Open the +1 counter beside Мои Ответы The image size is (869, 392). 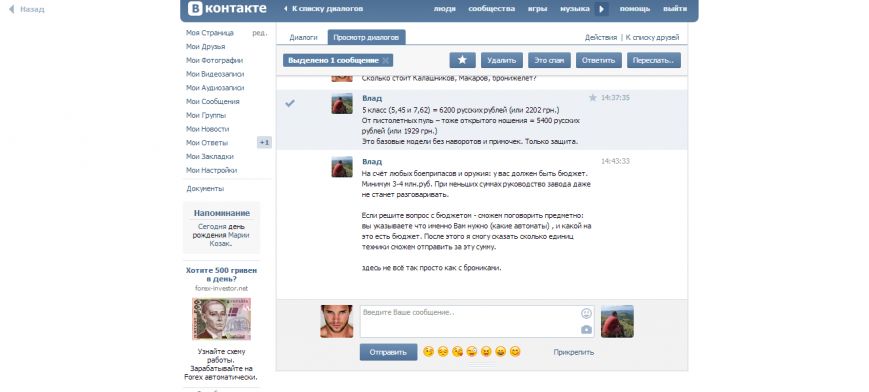pos(264,143)
